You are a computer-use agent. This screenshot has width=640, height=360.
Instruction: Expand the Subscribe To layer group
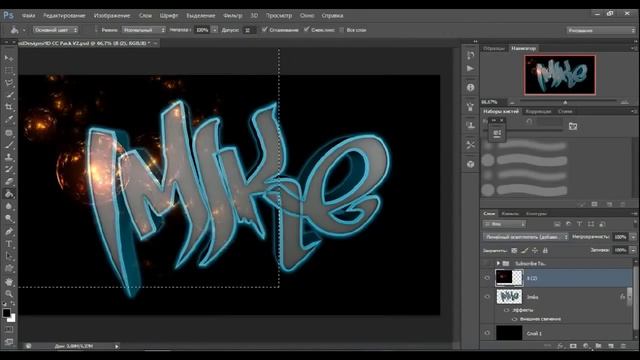click(x=498, y=263)
